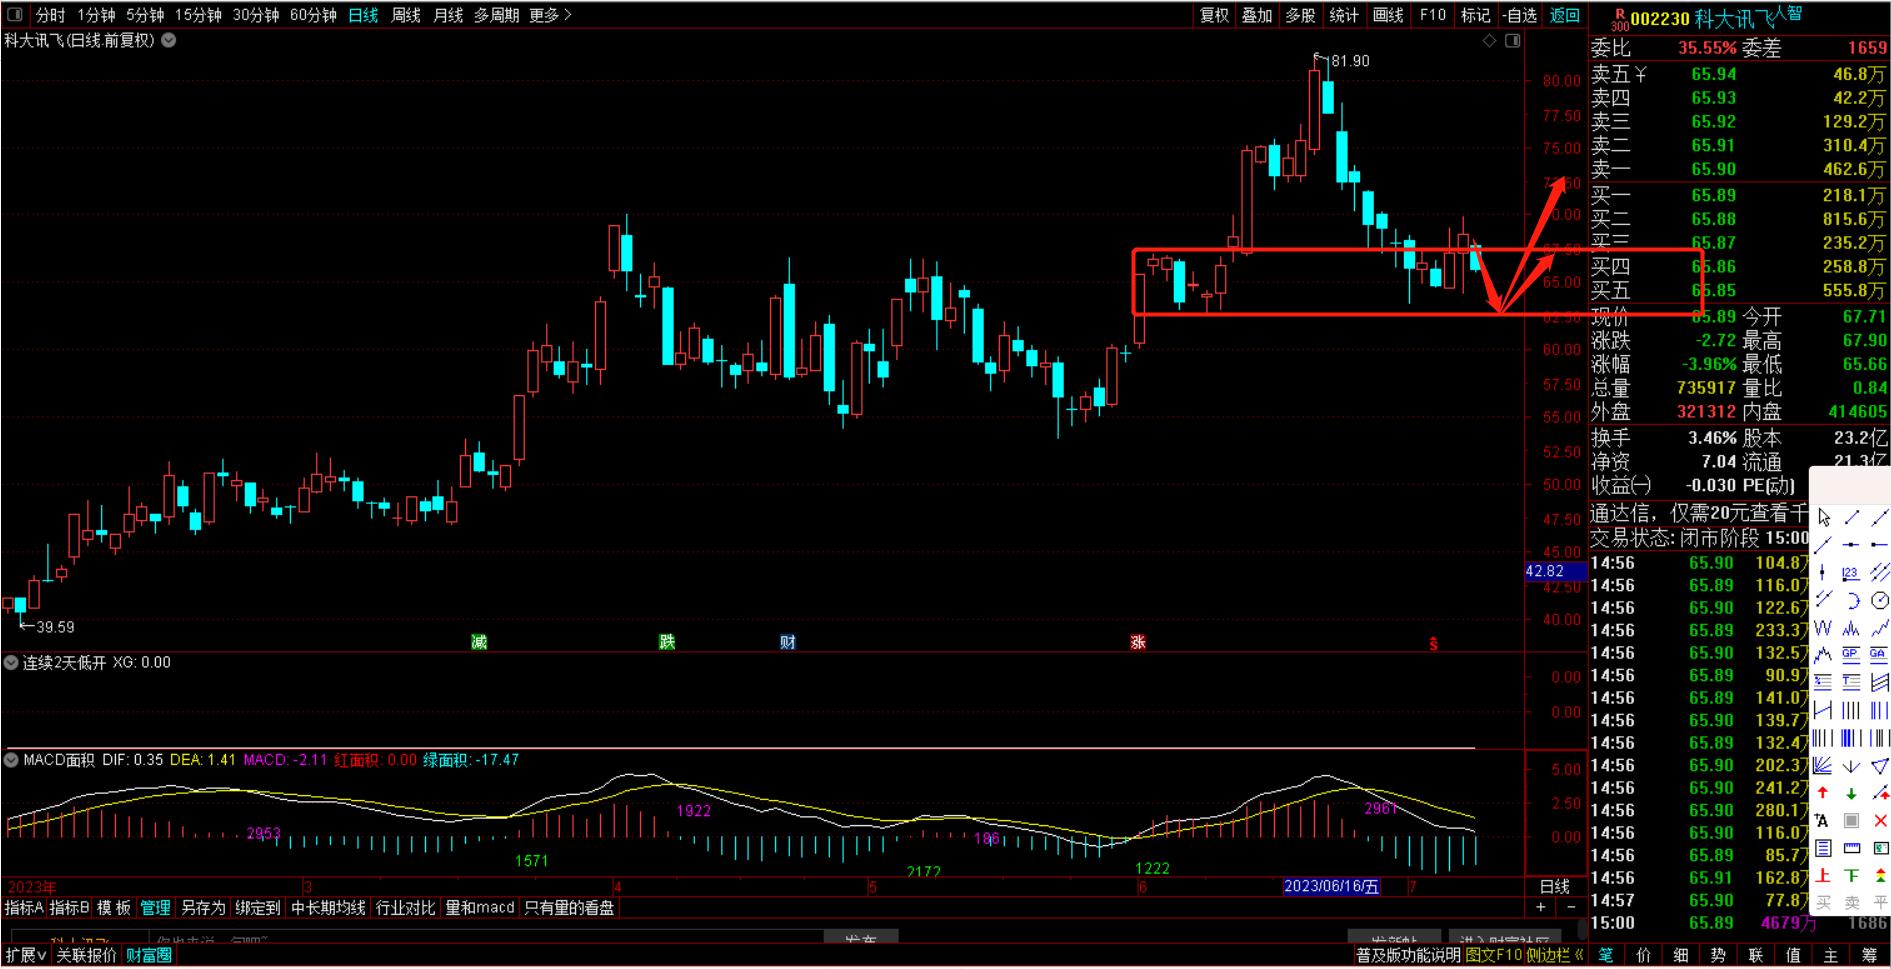Screen dimensions: 1891x969
Task: Switch to 分时 intraday view
Action: pyautogui.click(x=50, y=15)
